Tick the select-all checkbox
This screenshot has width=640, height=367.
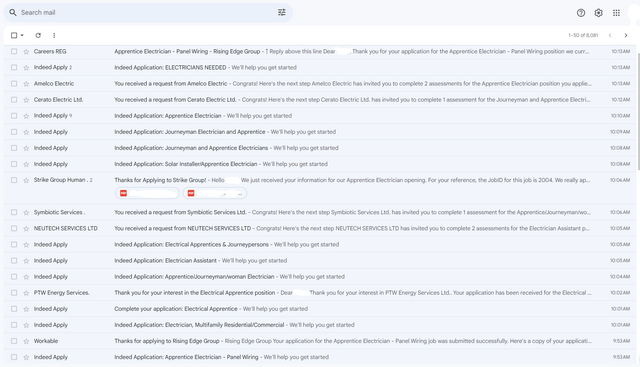point(14,36)
